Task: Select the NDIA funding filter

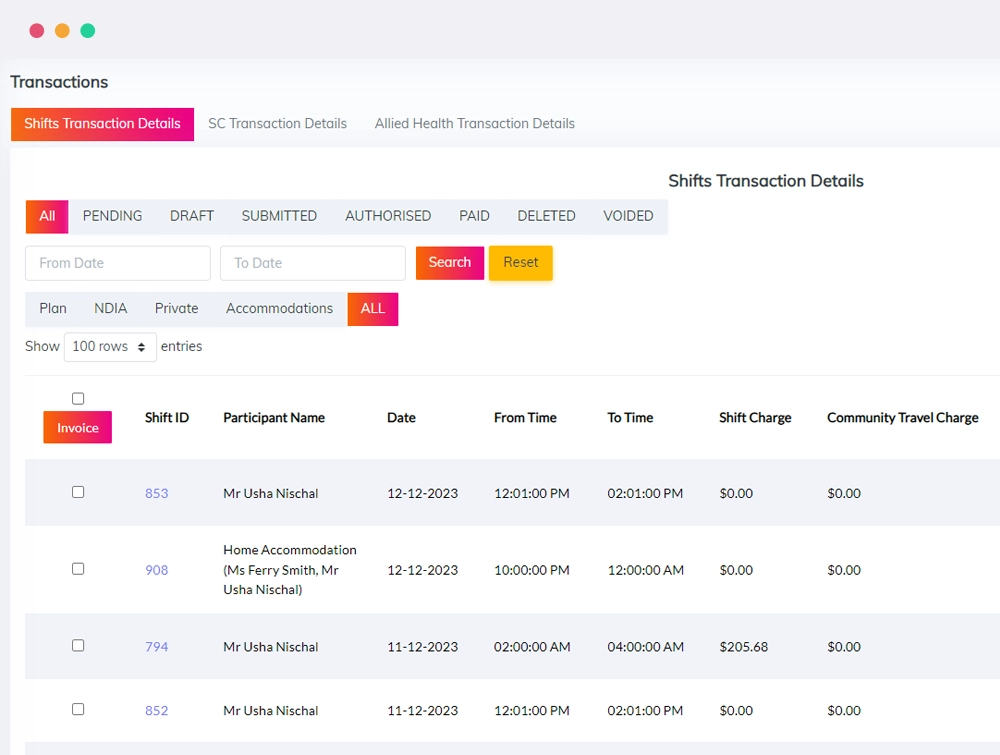Action: tap(110, 309)
